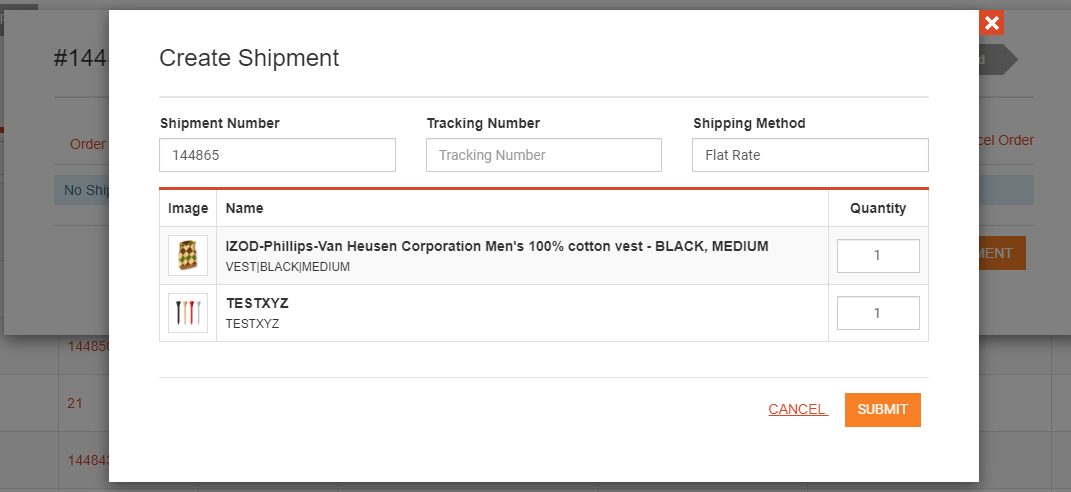Submit the shipment form
The image size is (1071, 492).
[x=882, y=409]
